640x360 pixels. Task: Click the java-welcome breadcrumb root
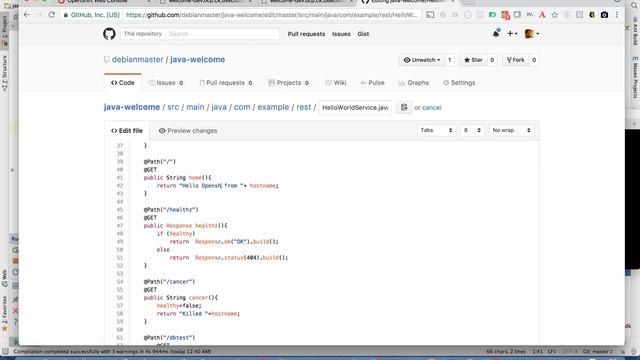132,107
